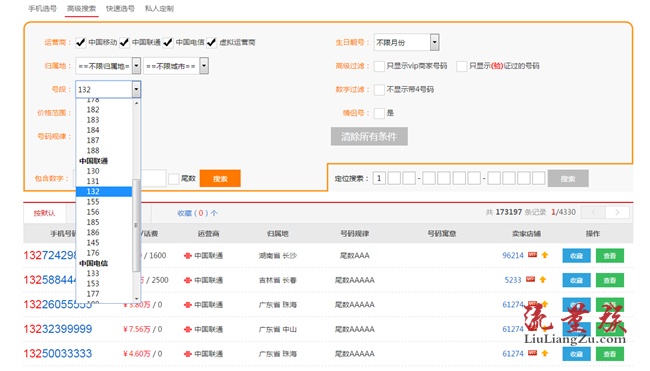The image size is (650, 371).
Task: Uncheck 中国电信 operator checkbox
Action: click(x=167, y=42)
